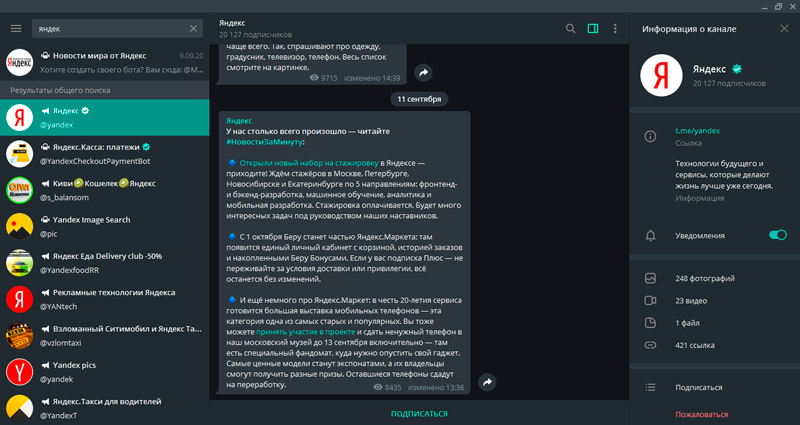Click the eye views icon beside 9715
800x425 pixels.
pos(314,78)
